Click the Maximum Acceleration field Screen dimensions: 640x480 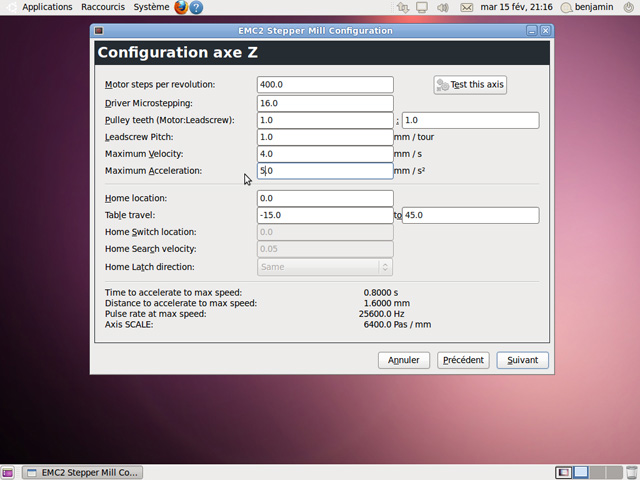(325, 171)
